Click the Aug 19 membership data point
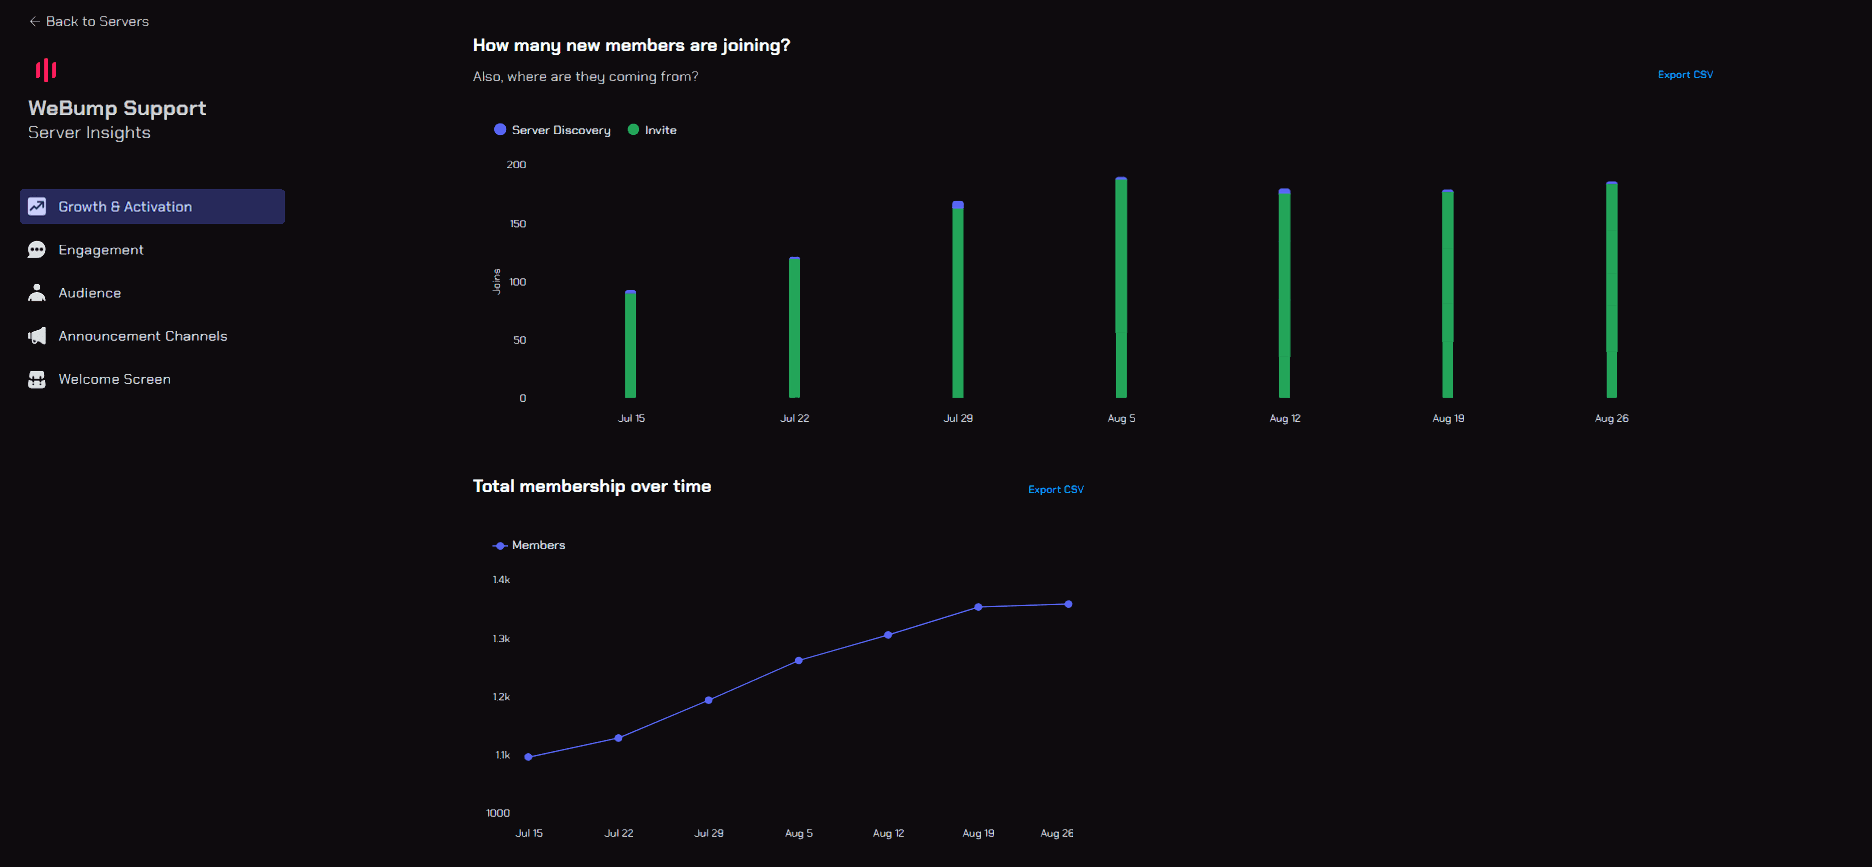The image size is (1872, 867). 978,607
